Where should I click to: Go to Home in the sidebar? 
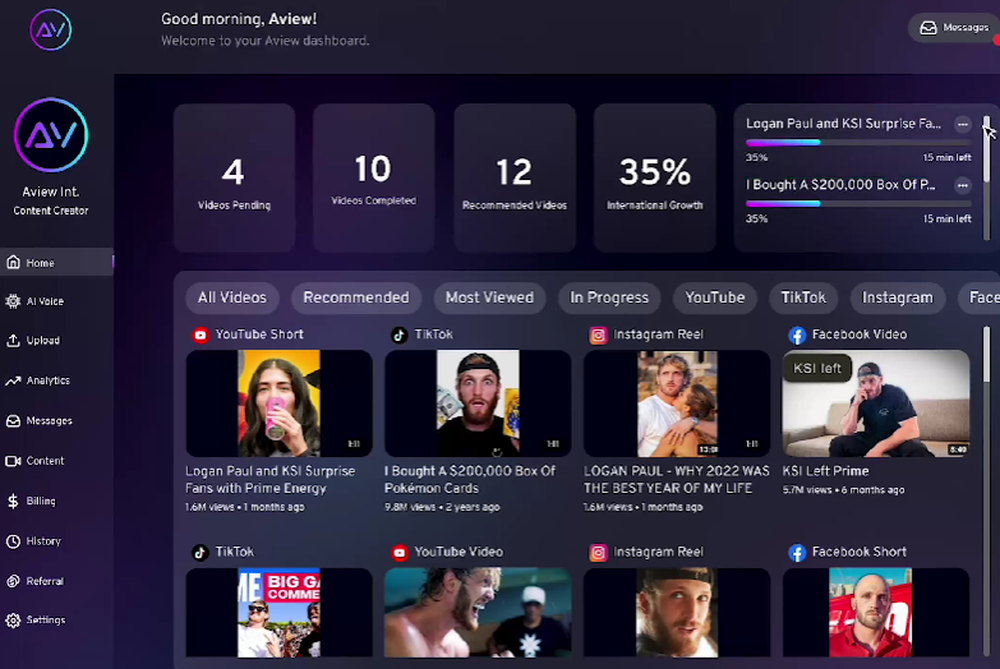pos(57,262)
